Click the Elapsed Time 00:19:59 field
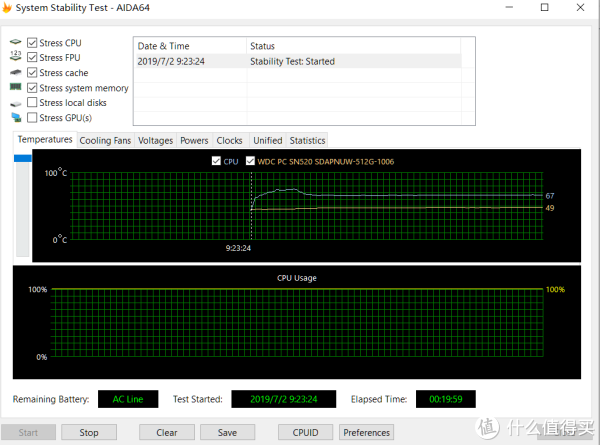The image size is (600, 445). click(x=446, y=399)
